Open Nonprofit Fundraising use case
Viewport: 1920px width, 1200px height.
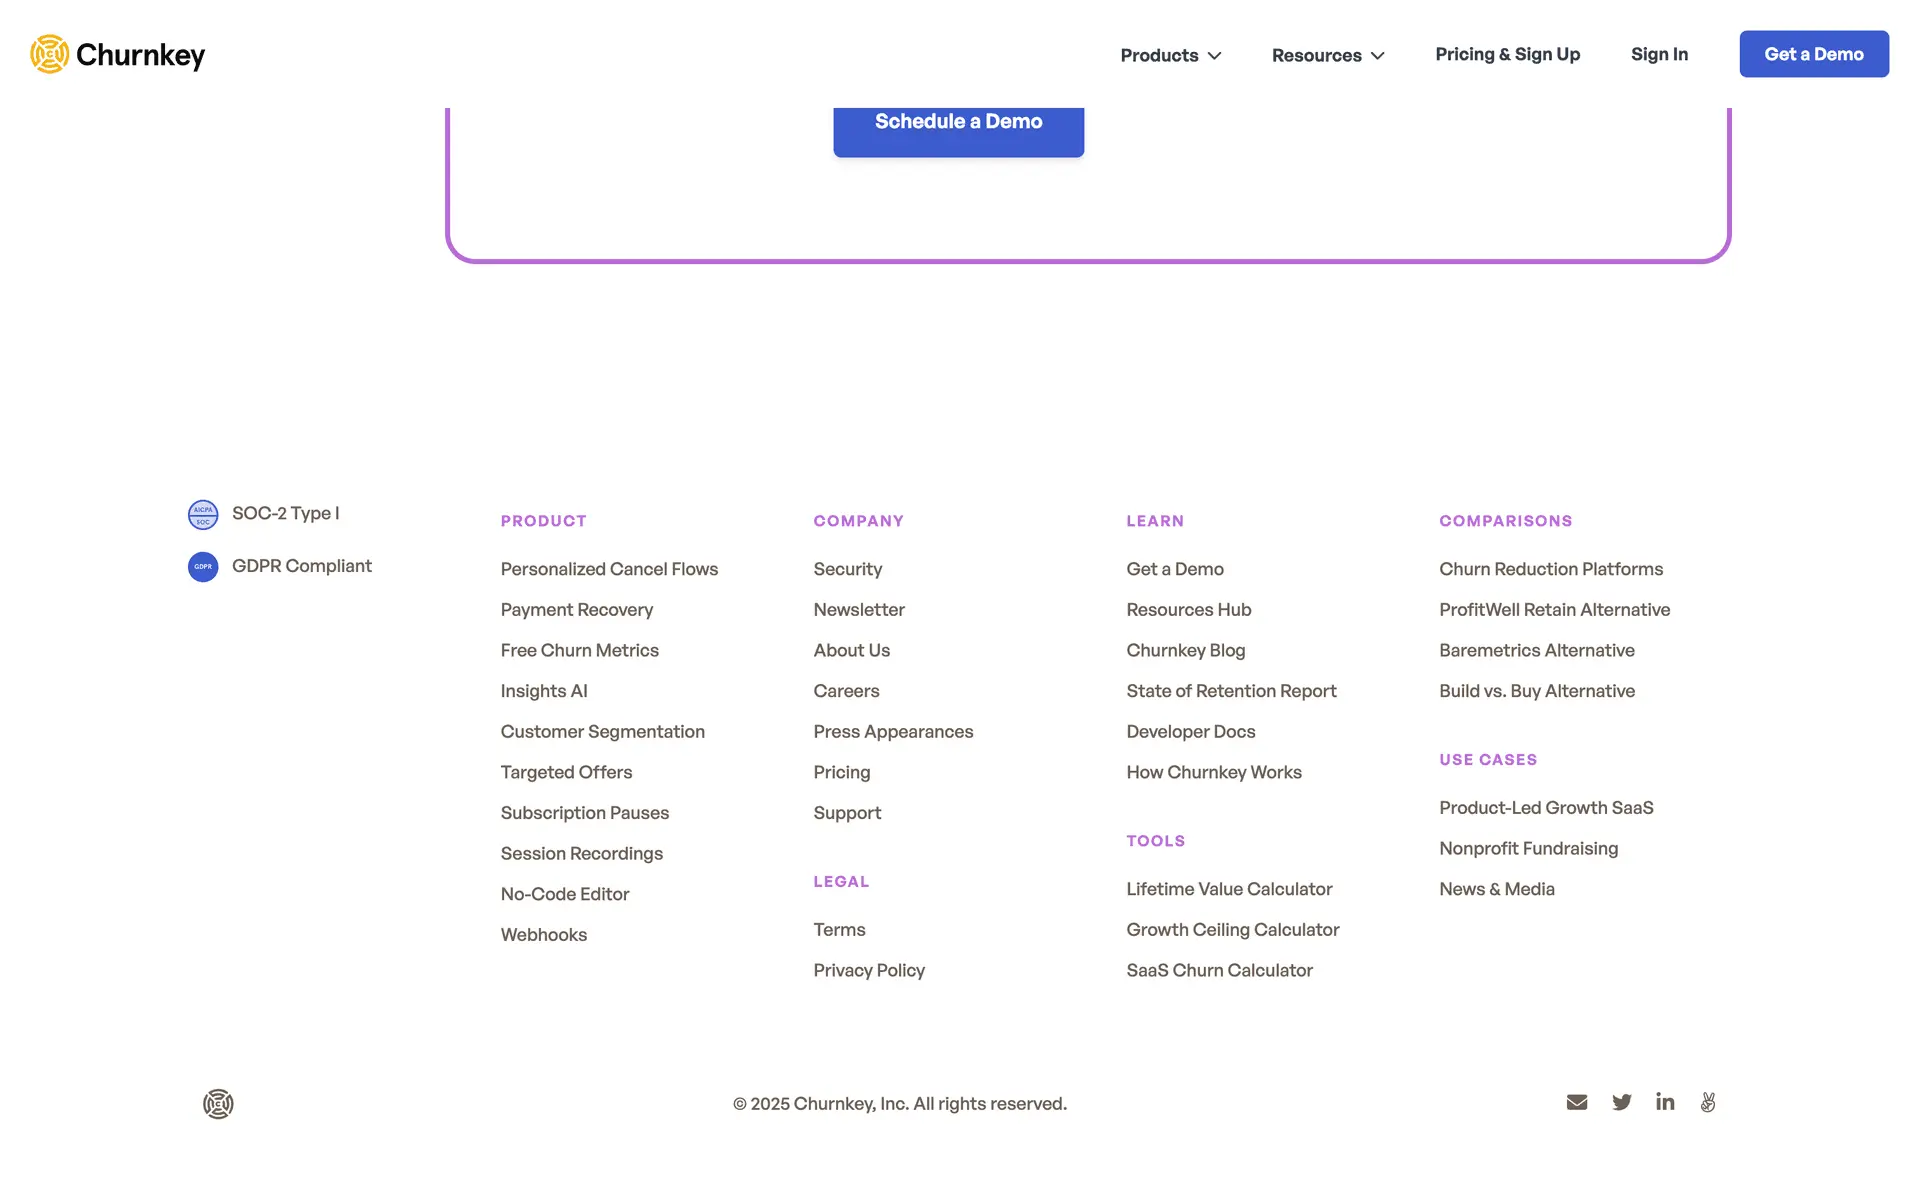(1528, 848)
